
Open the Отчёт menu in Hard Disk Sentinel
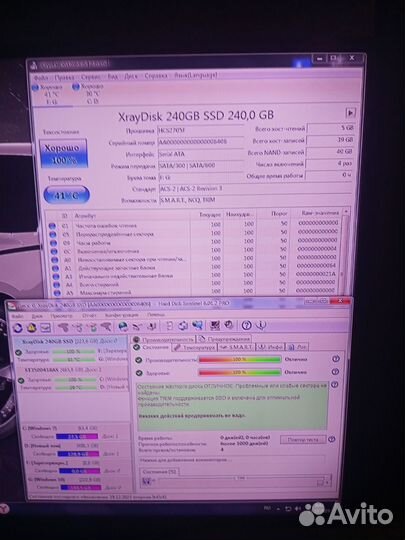(89, 315)
